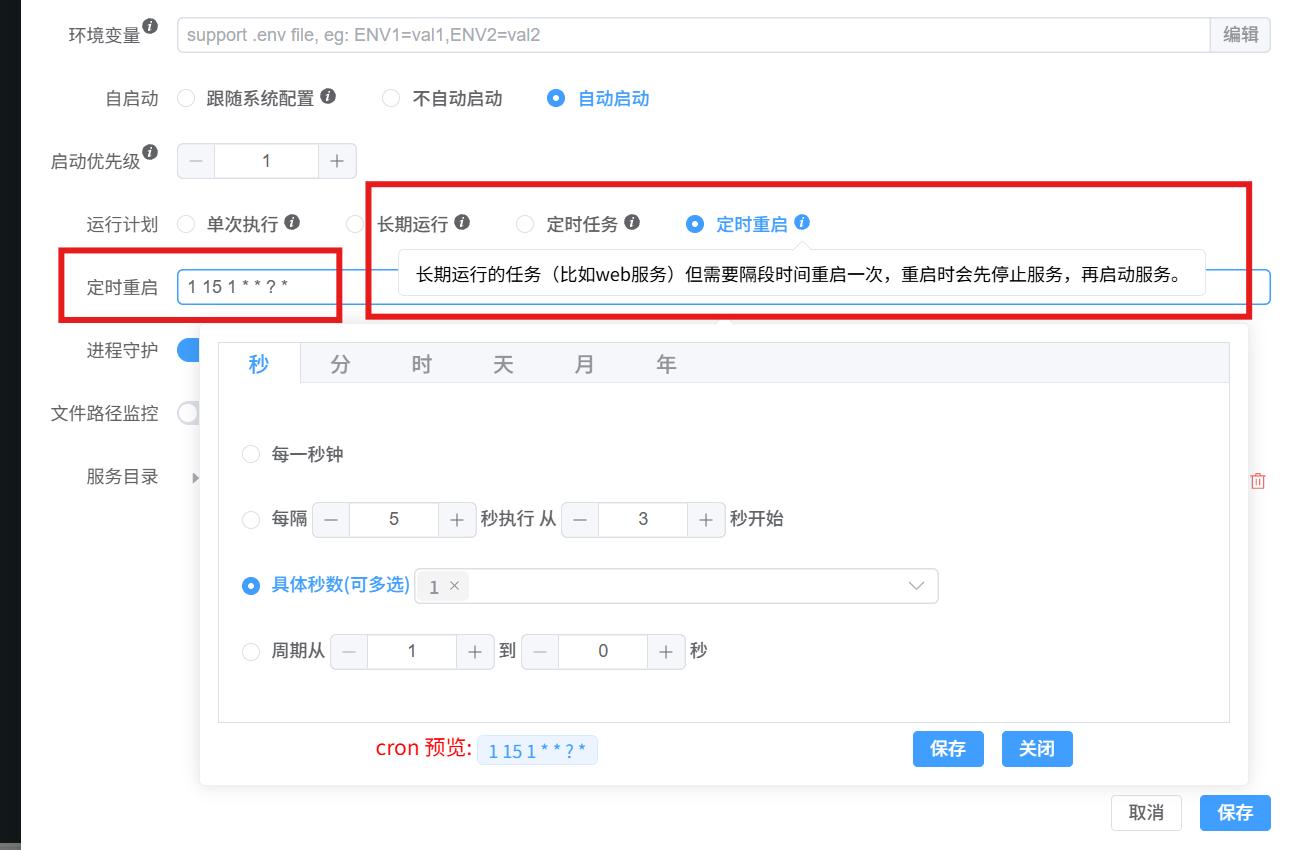The height and width of the screenshot is (850, 1296).
Task: Decrease the 周期从 start second
Action: tap(349, 652)
